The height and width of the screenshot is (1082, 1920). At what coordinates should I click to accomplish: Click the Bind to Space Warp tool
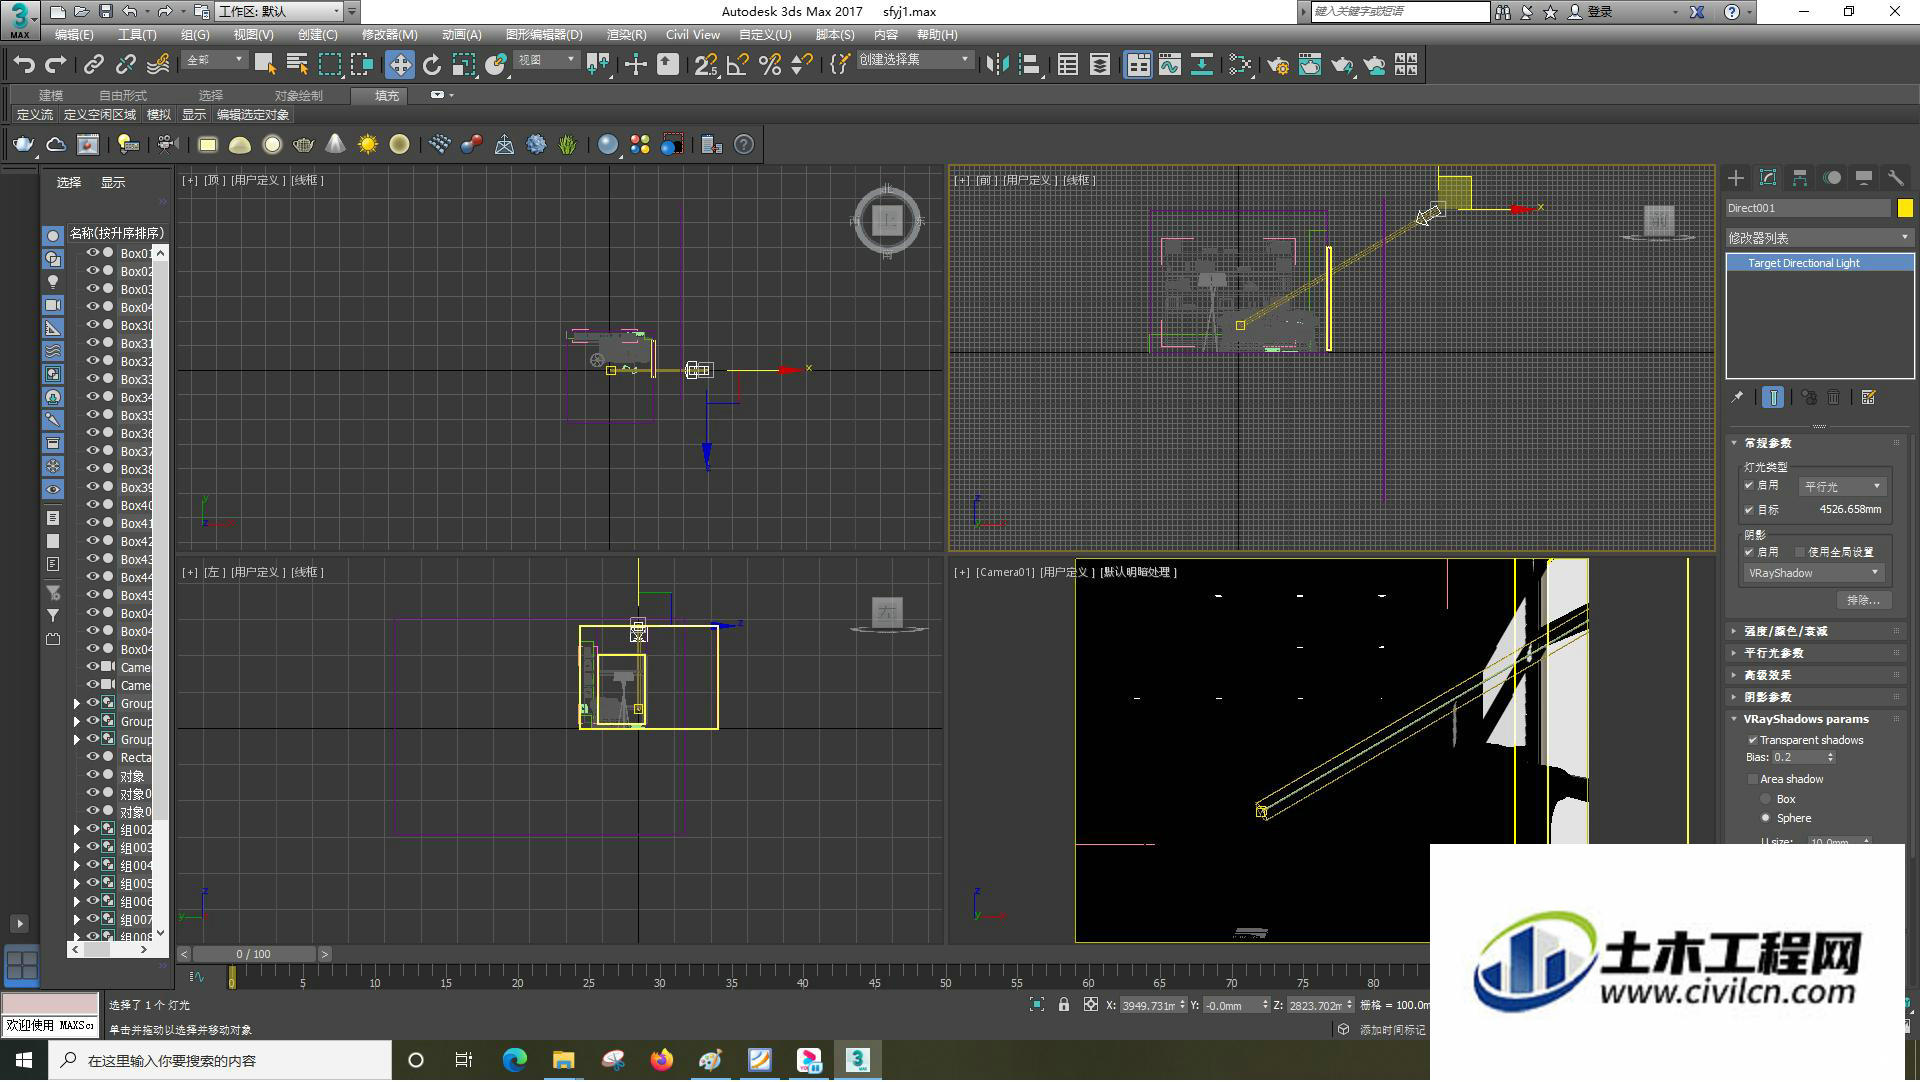click(158, 65)
